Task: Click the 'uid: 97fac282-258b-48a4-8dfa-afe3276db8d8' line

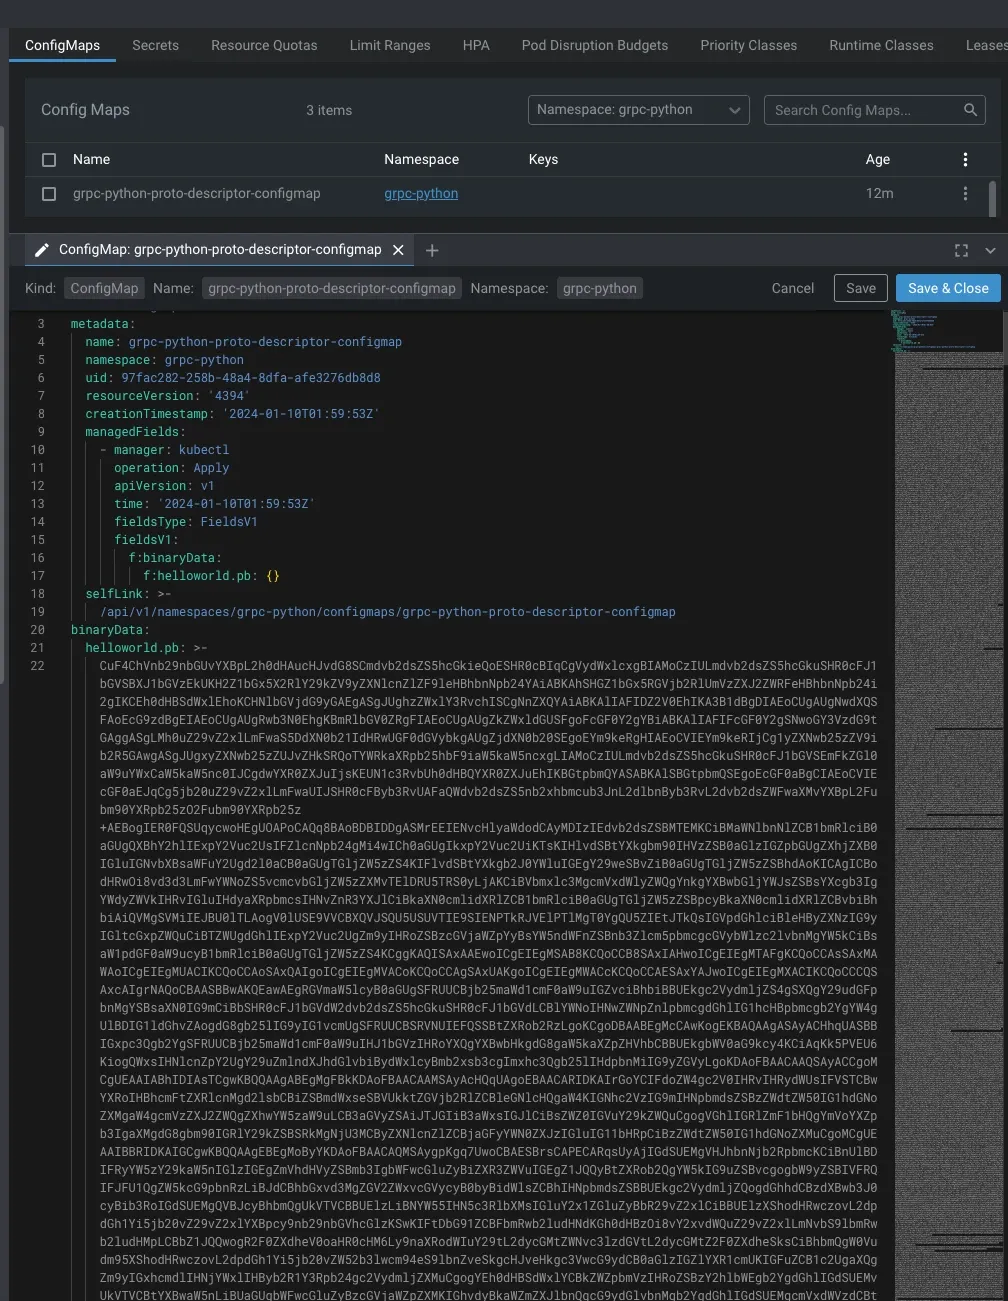Action: (233, 378)
